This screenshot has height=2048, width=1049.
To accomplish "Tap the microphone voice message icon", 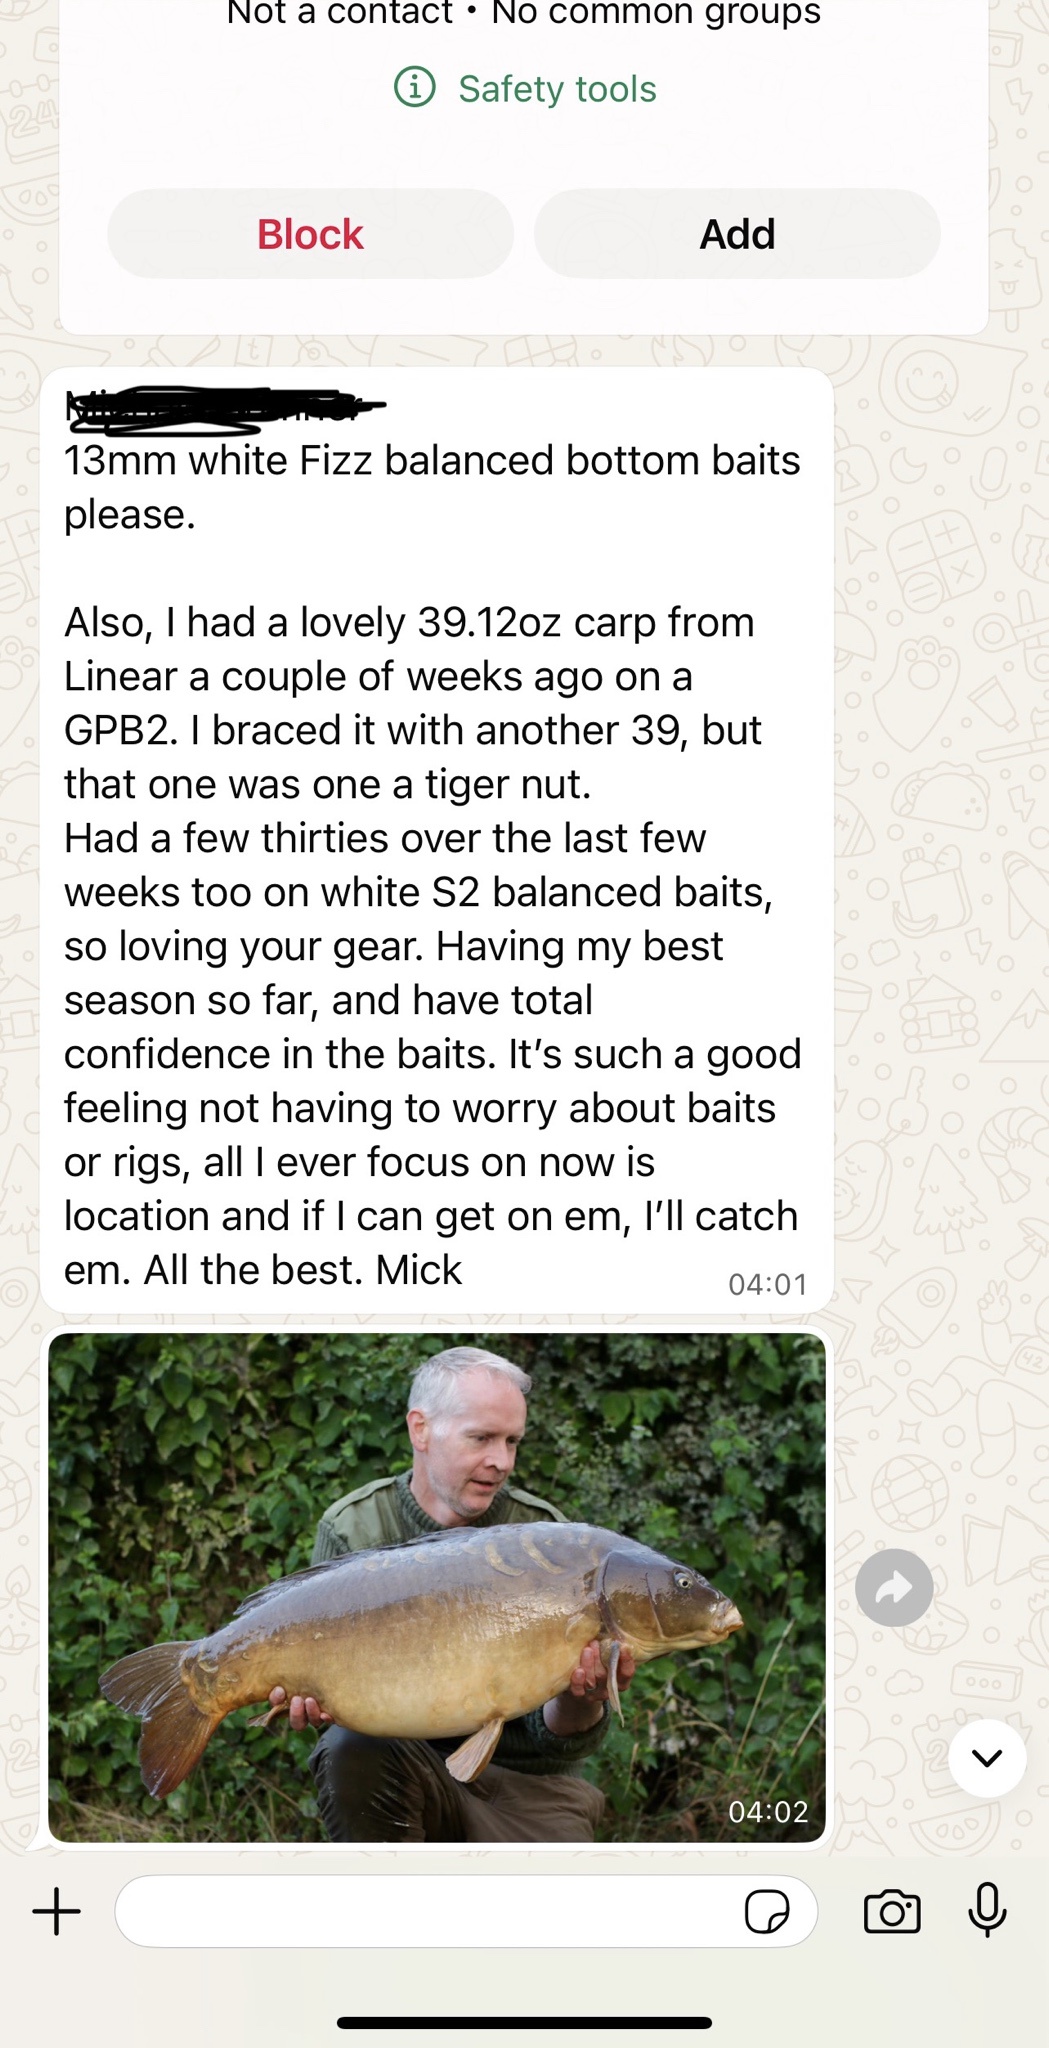I will (x=987, y=1910).
